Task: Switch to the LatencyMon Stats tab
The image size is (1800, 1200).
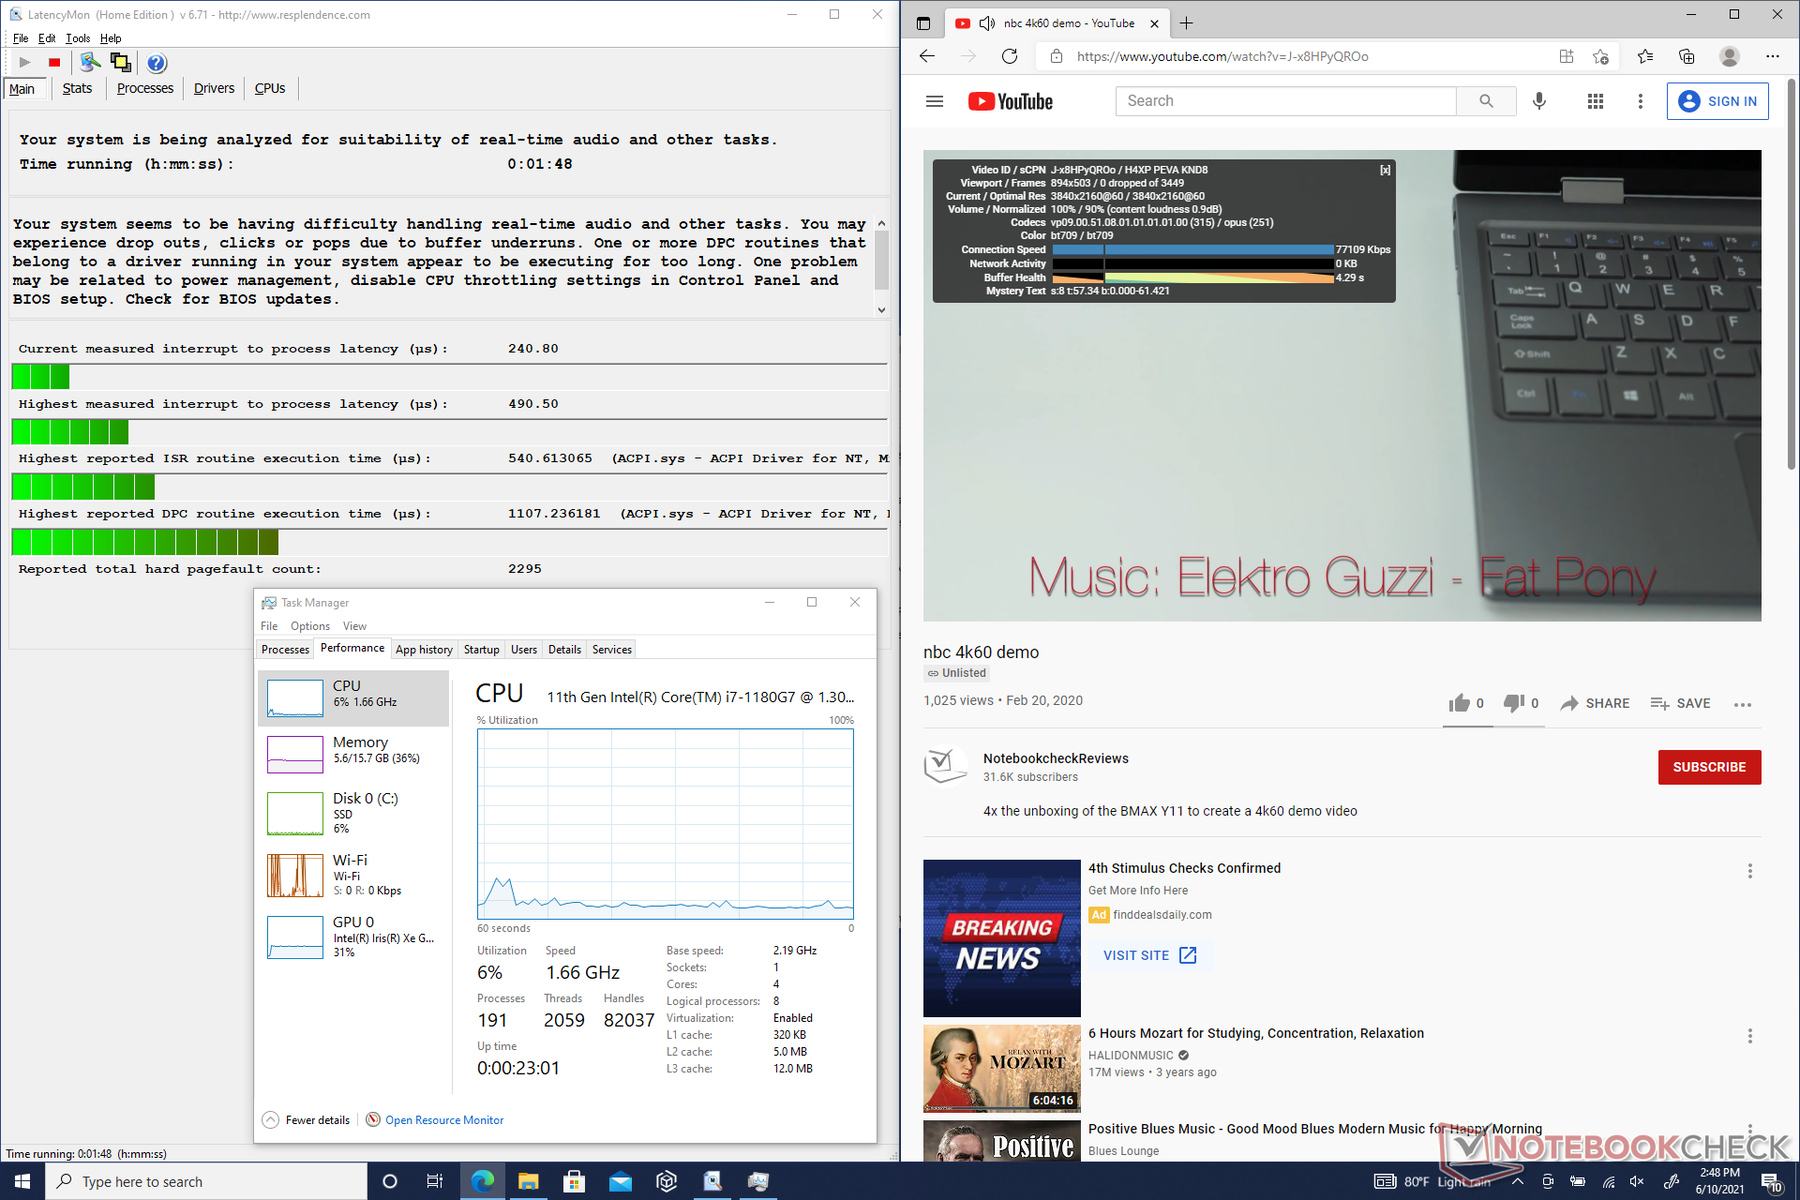Action: coord(77,88)
